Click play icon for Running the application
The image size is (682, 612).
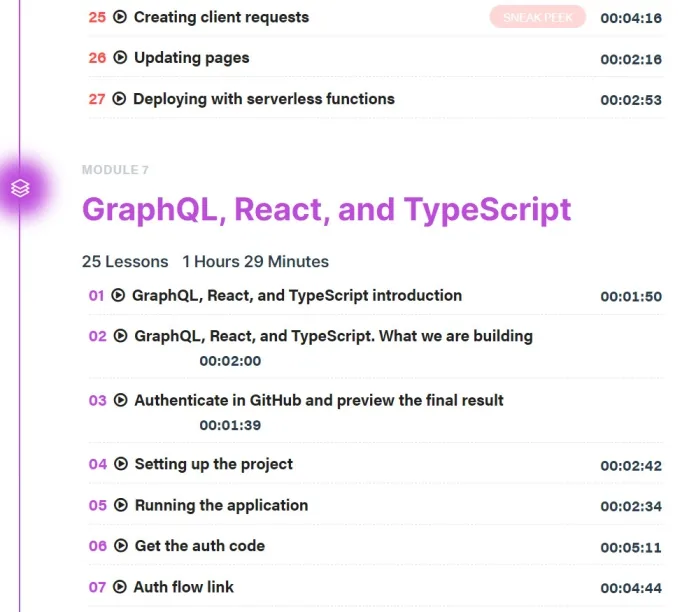click(121, 505)
